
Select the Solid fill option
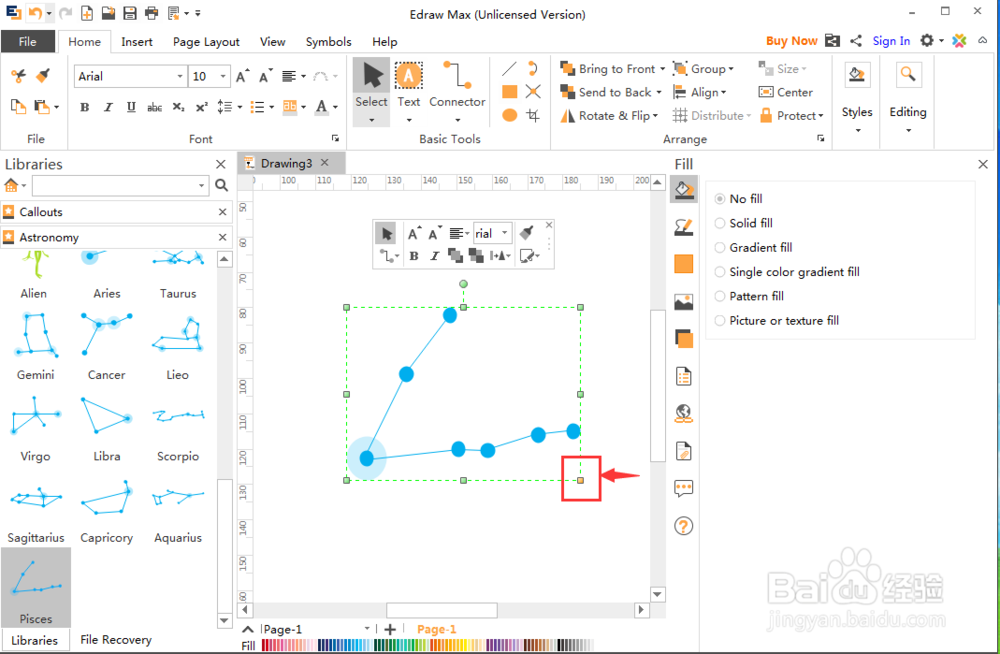point(744,223)
